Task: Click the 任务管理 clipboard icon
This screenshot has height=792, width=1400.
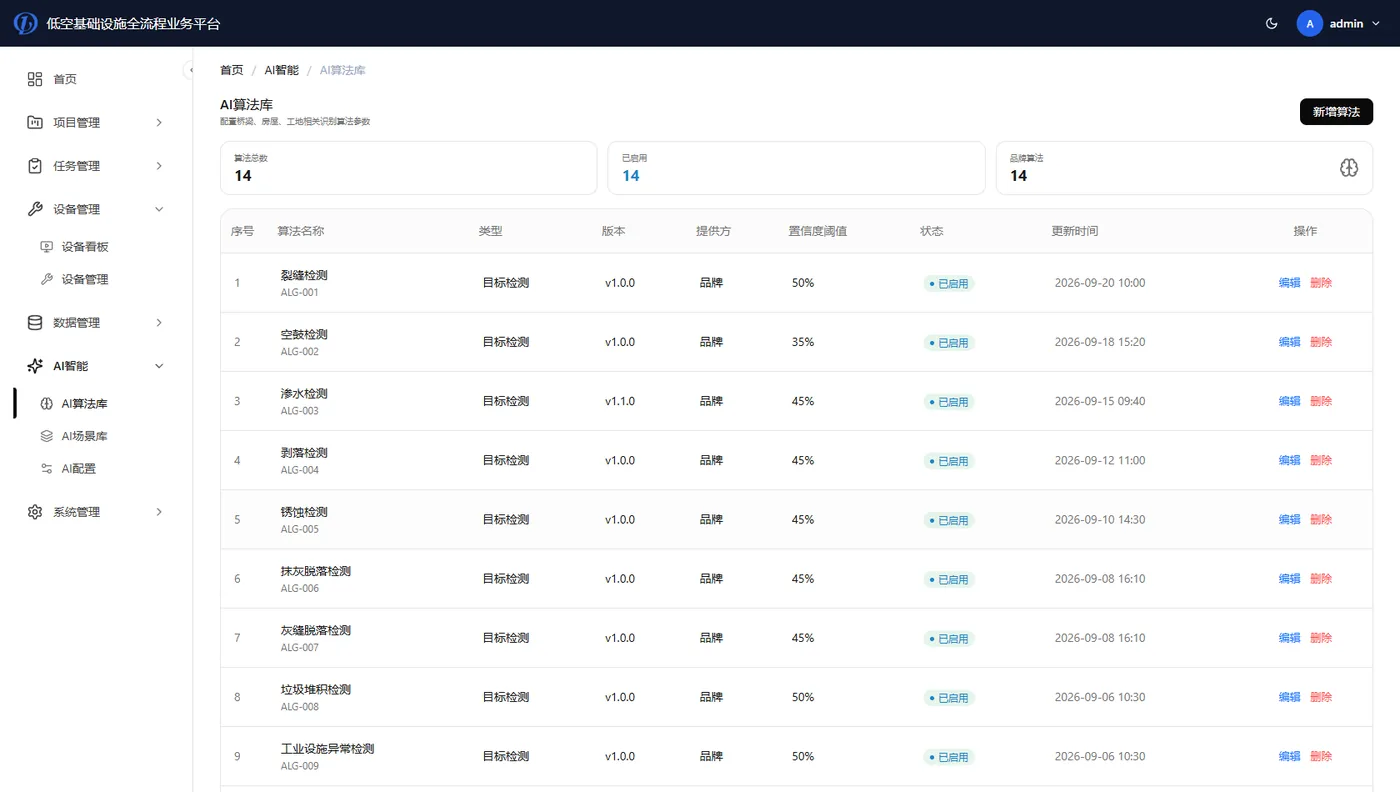Action: pyautogui.click(x=35, y=166)
